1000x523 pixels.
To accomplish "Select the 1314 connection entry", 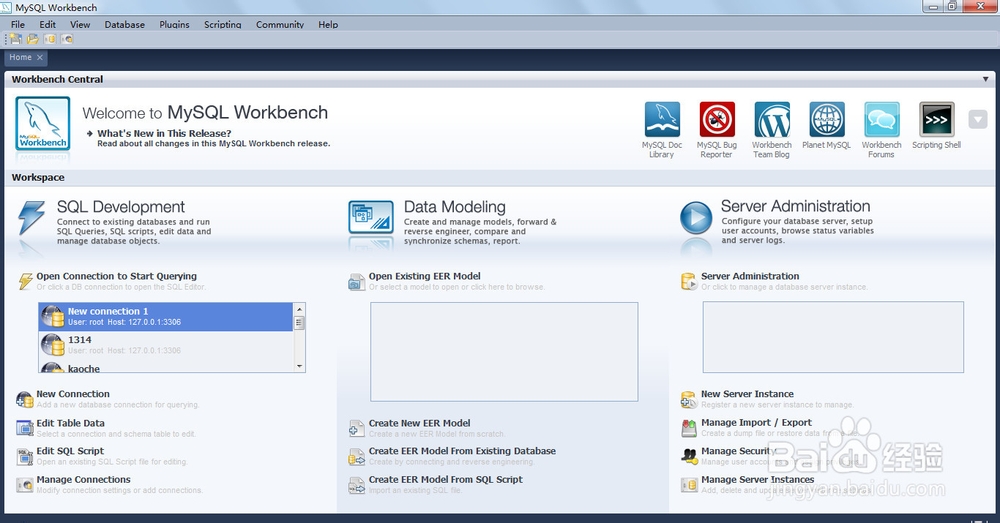I will [x=166, y=345].
